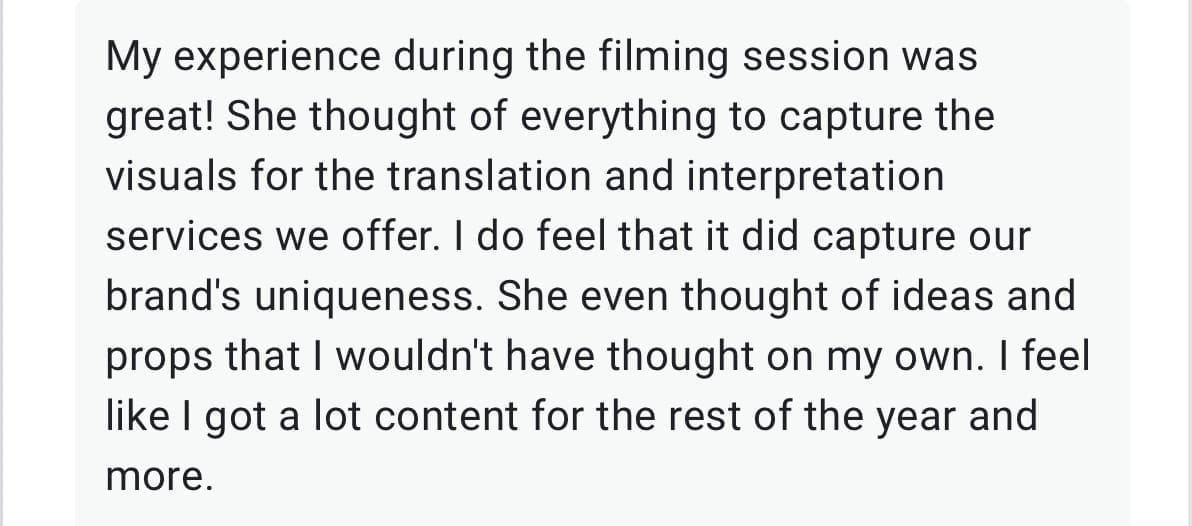This screenshot has height=526, width=1192.
Task: Click on the word "brand's"
Action: pos(172,296)
